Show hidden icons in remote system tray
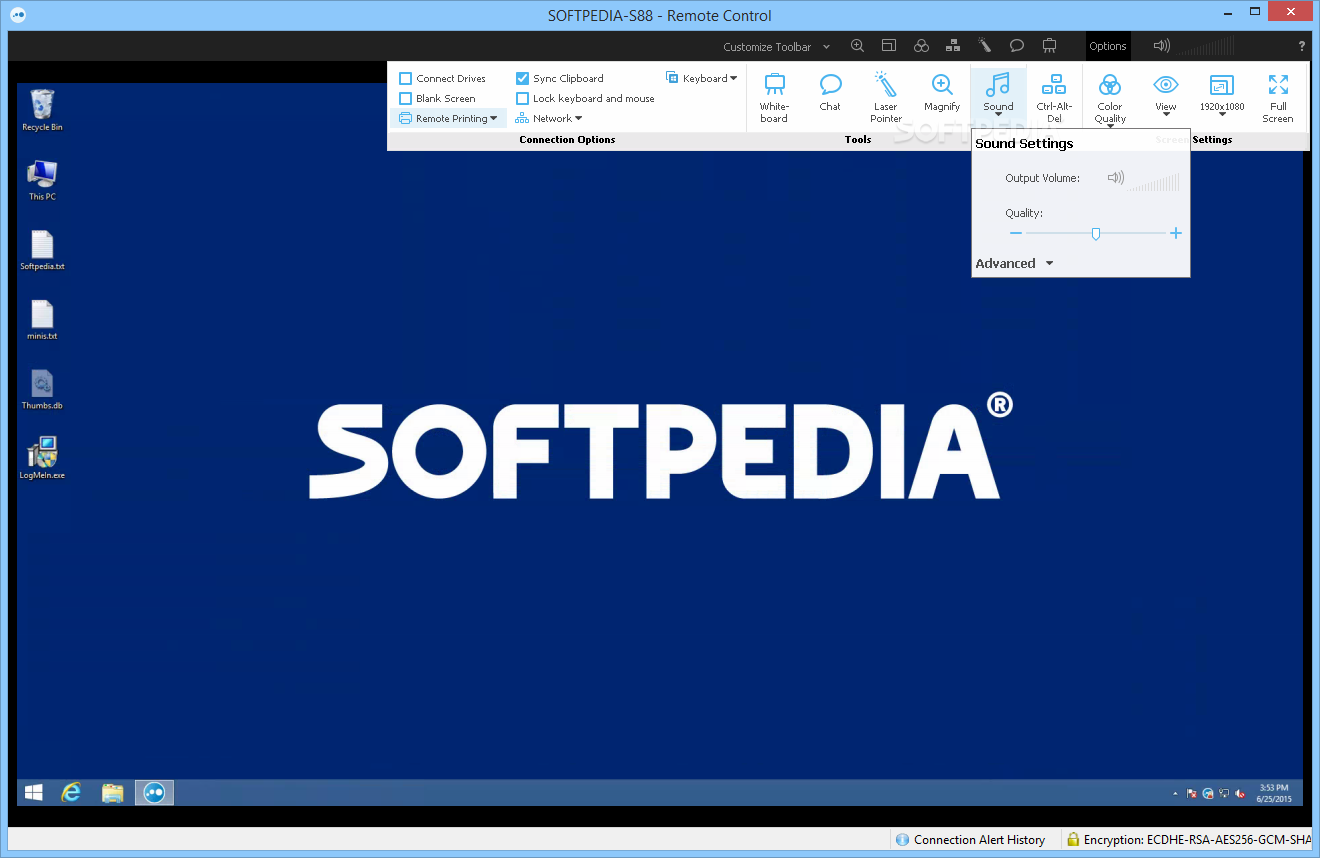Viewport: 1320px width, 858px height. tap(1175, 794)
